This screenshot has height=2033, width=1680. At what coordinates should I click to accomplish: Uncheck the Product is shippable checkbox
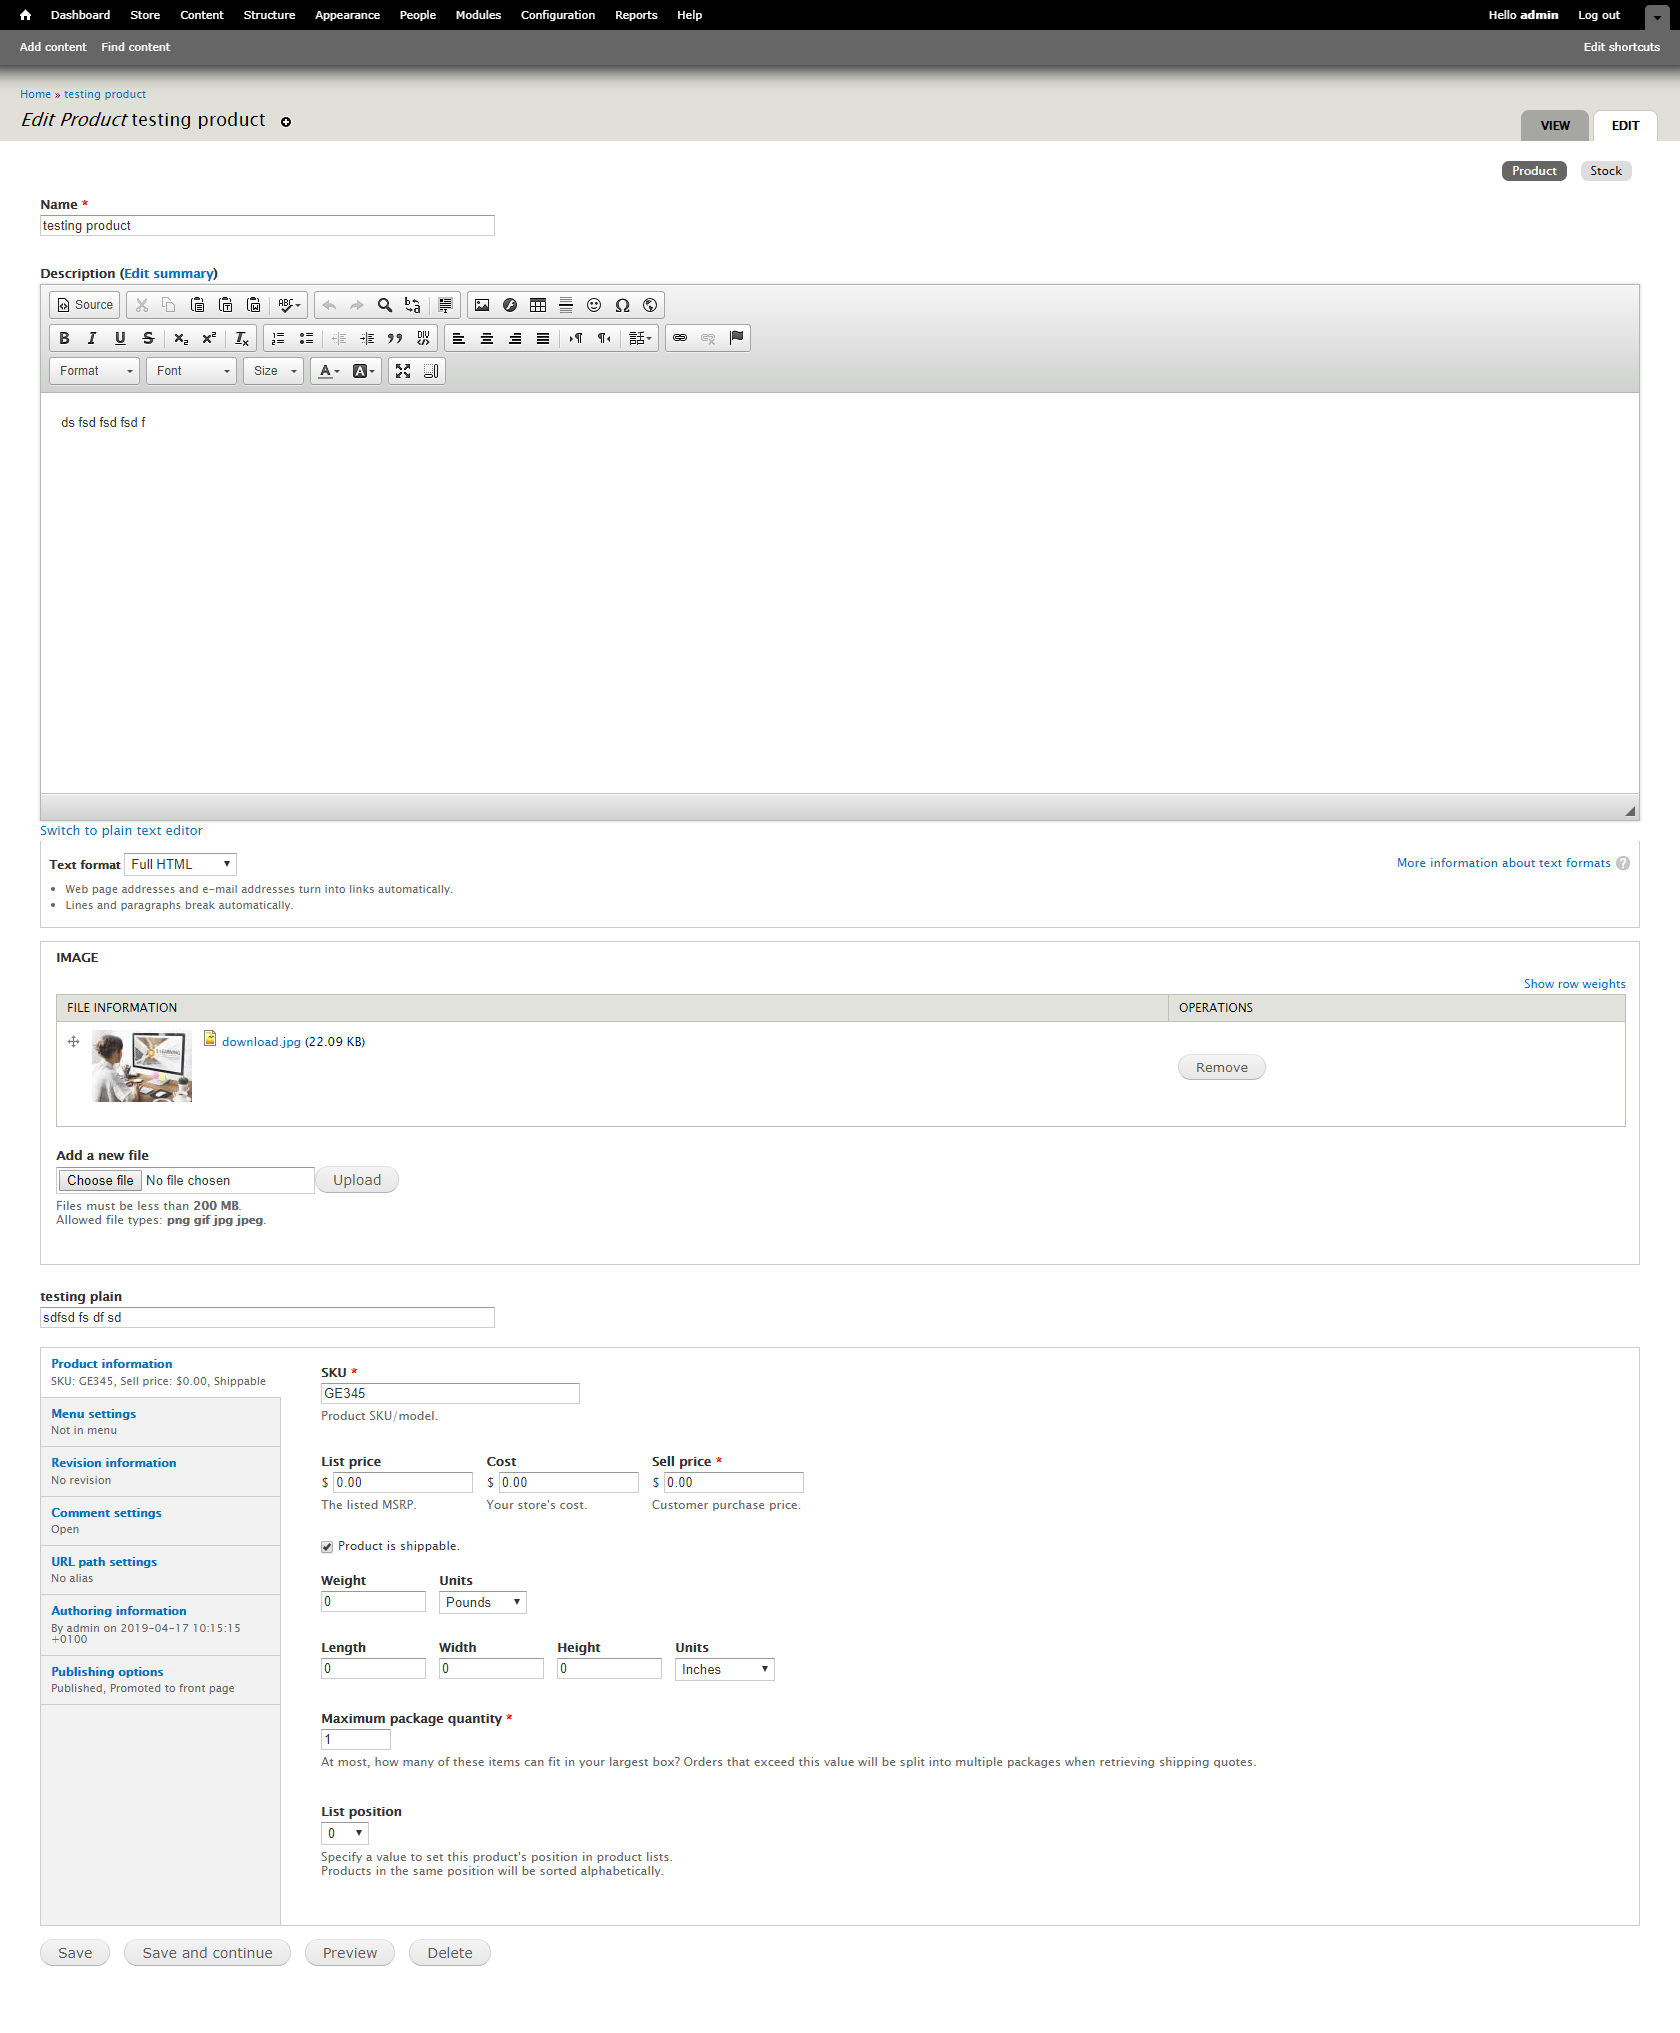point(326,1546)
